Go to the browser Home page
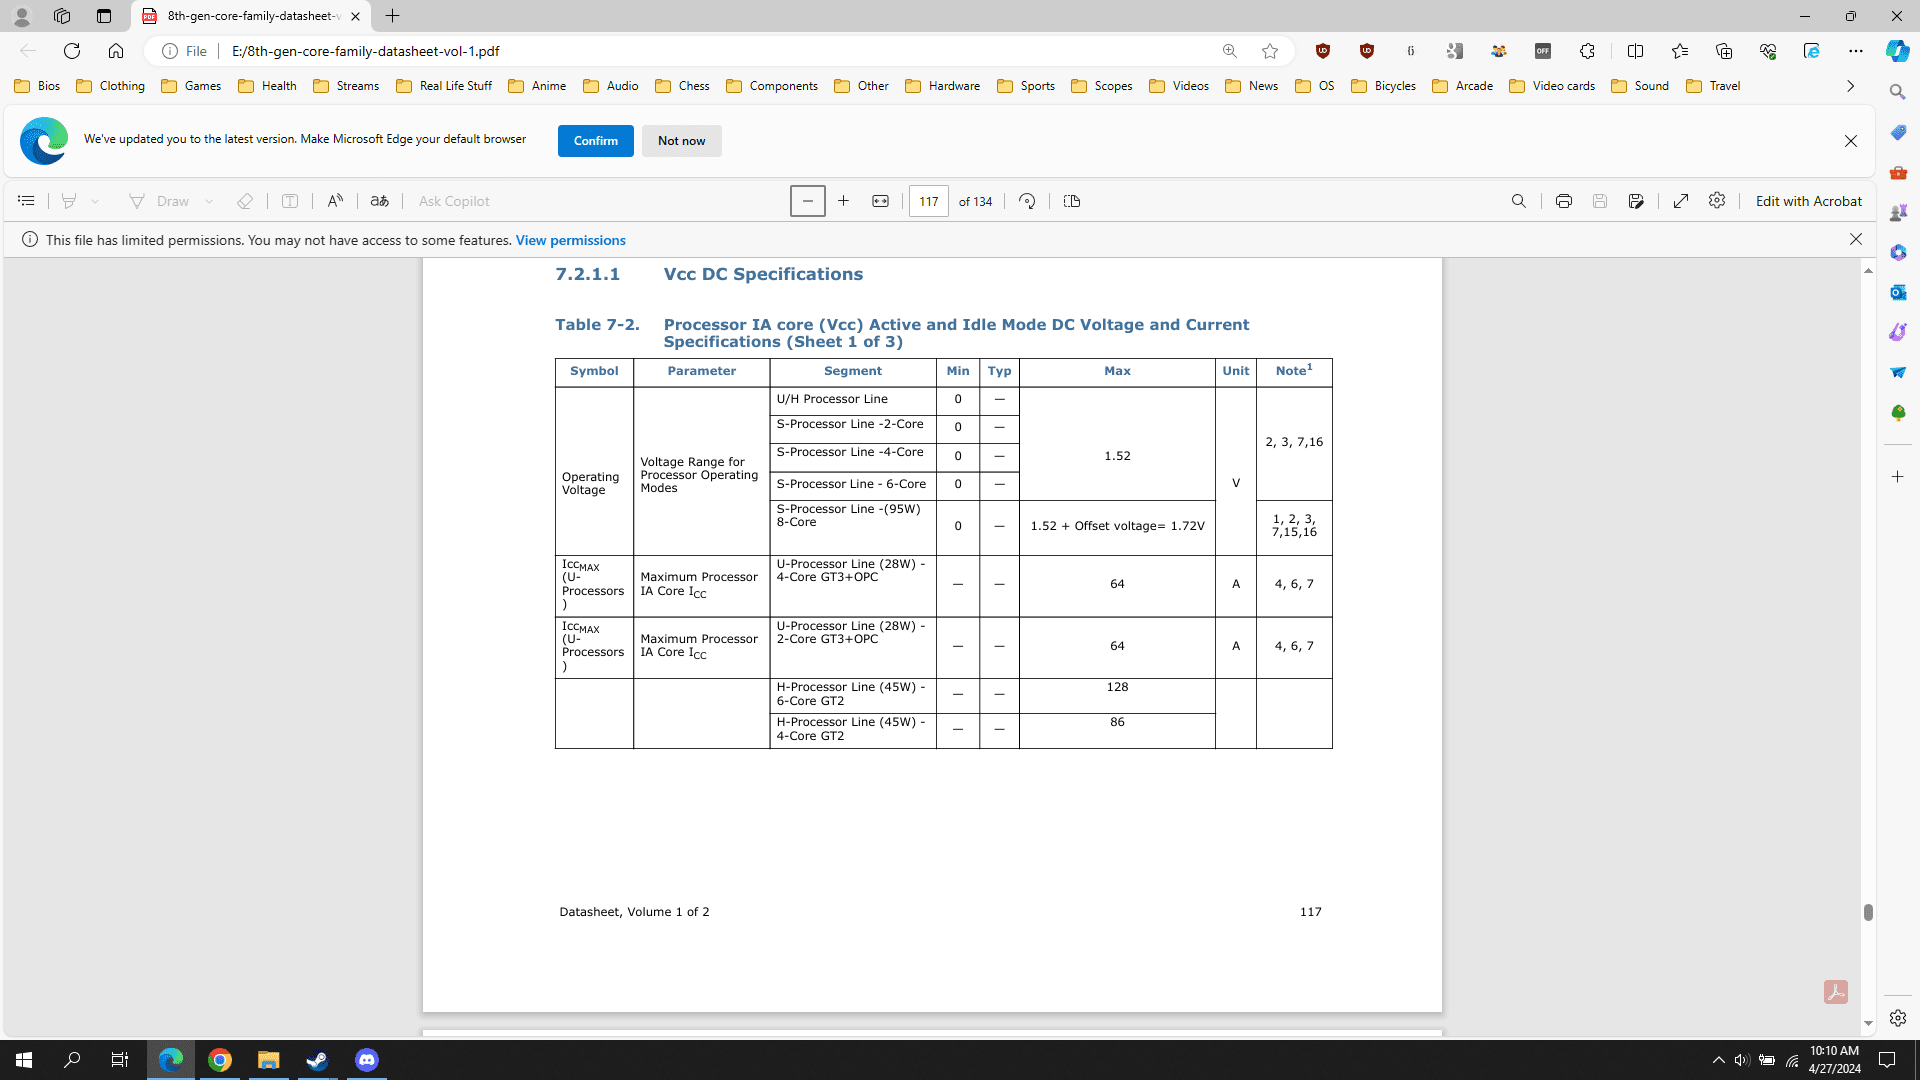Image resolution: width=1920 pixels, height=1080 pixels. coord(116,51)
